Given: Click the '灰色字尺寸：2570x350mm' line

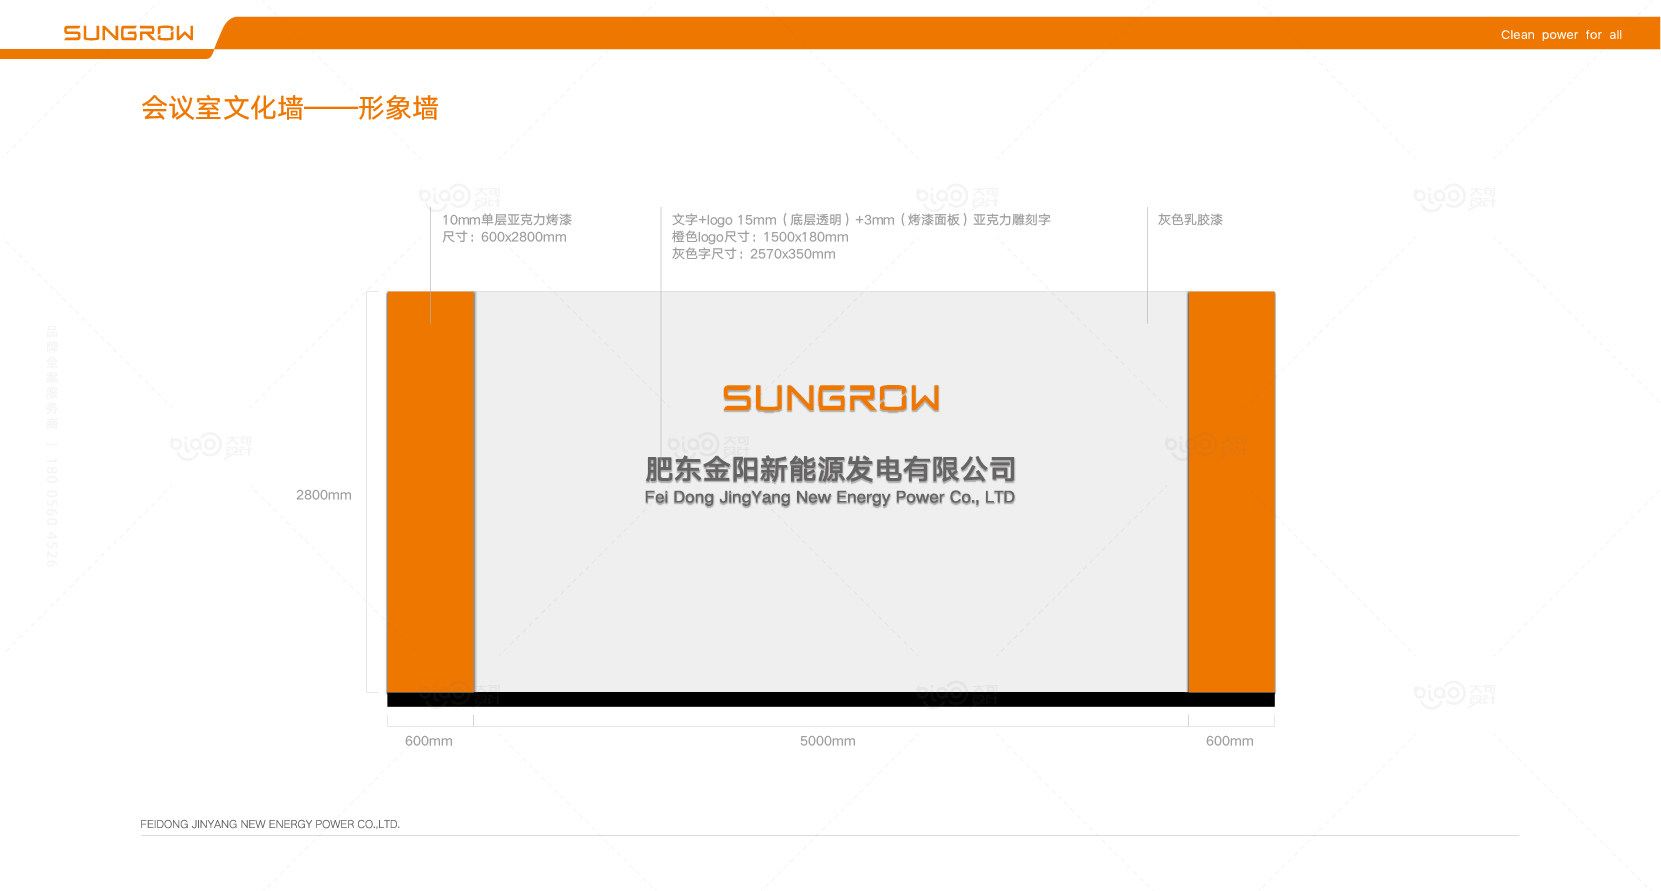Looking at the screenshot, I should (753, 254).
